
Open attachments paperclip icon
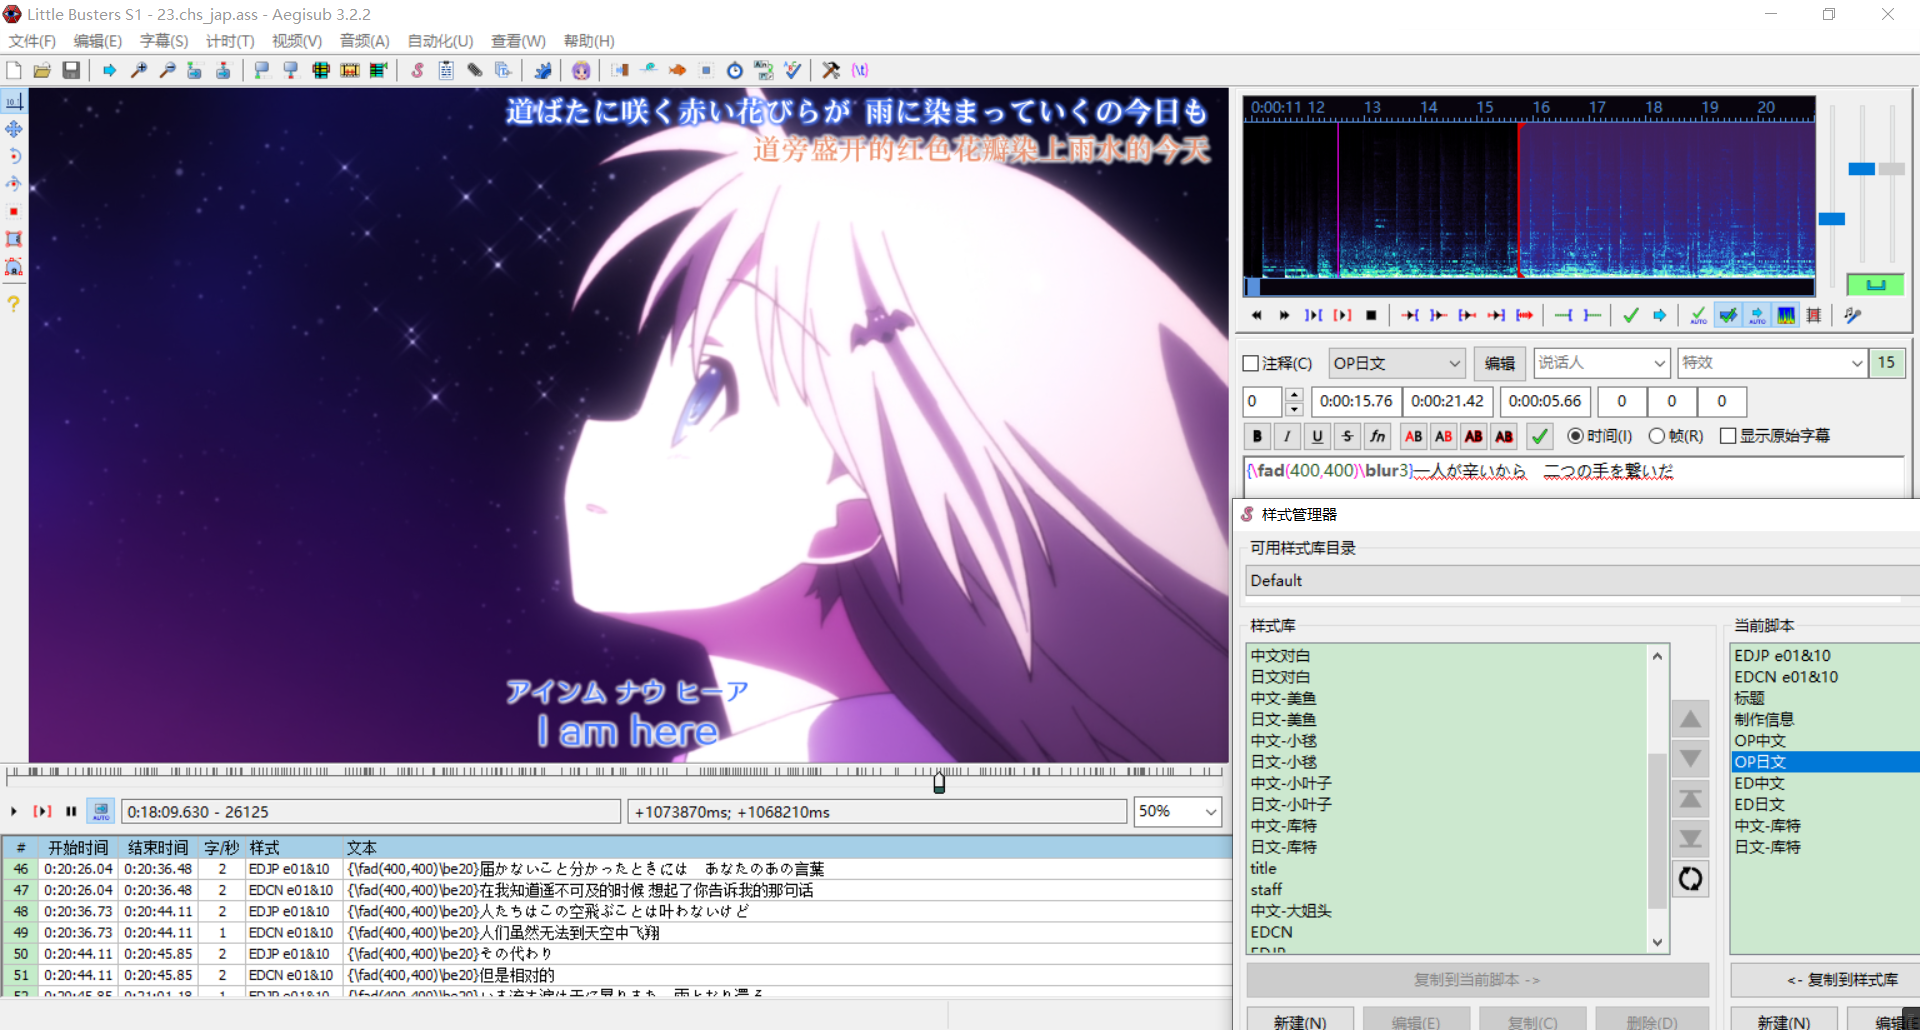click(475, 70)
